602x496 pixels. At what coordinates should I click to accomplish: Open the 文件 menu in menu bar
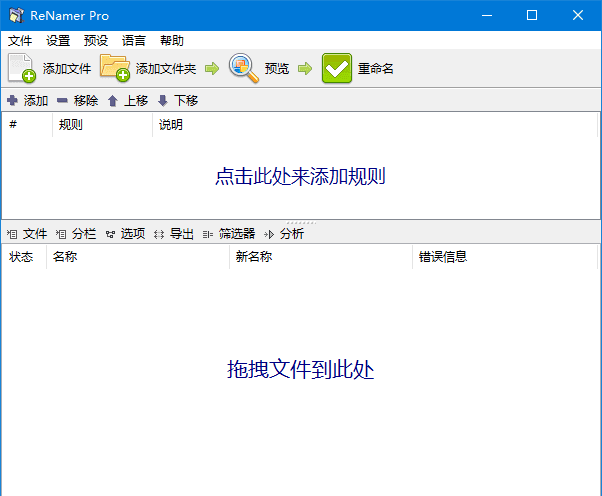tap(20, 40)
